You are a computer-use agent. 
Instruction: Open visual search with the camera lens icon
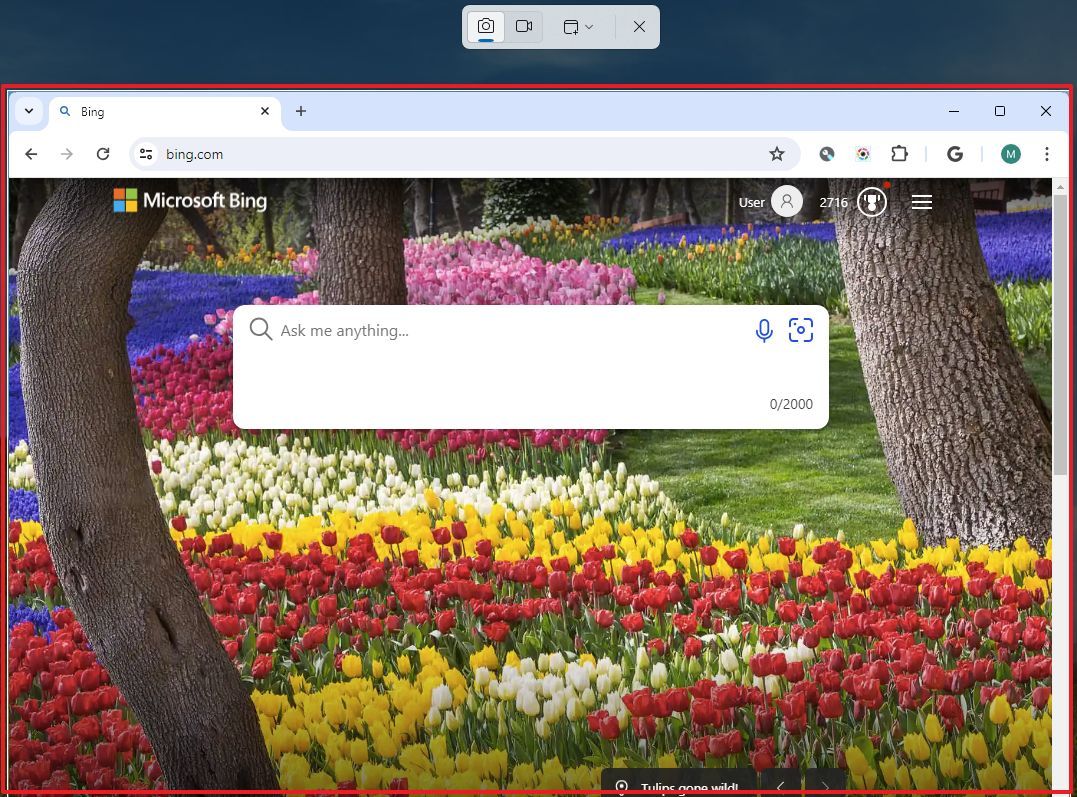[x=800, y=330]
